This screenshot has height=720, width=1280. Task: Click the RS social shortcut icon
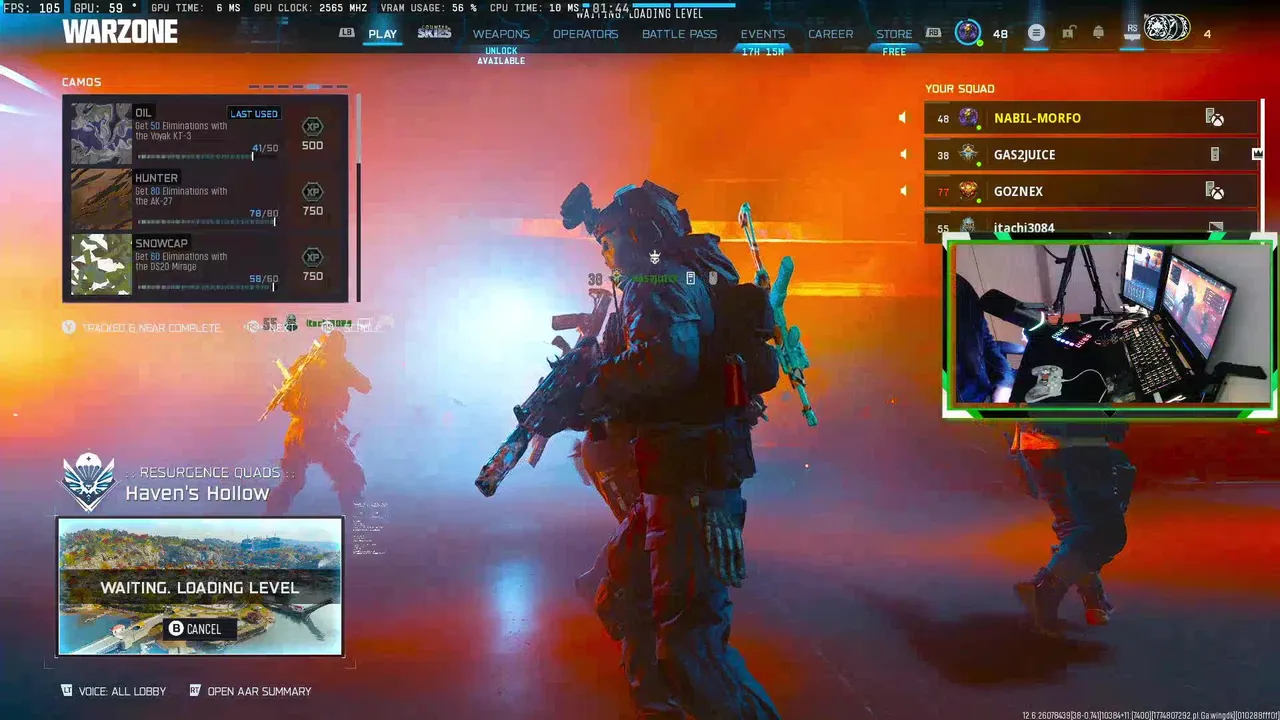(1132, 33)
